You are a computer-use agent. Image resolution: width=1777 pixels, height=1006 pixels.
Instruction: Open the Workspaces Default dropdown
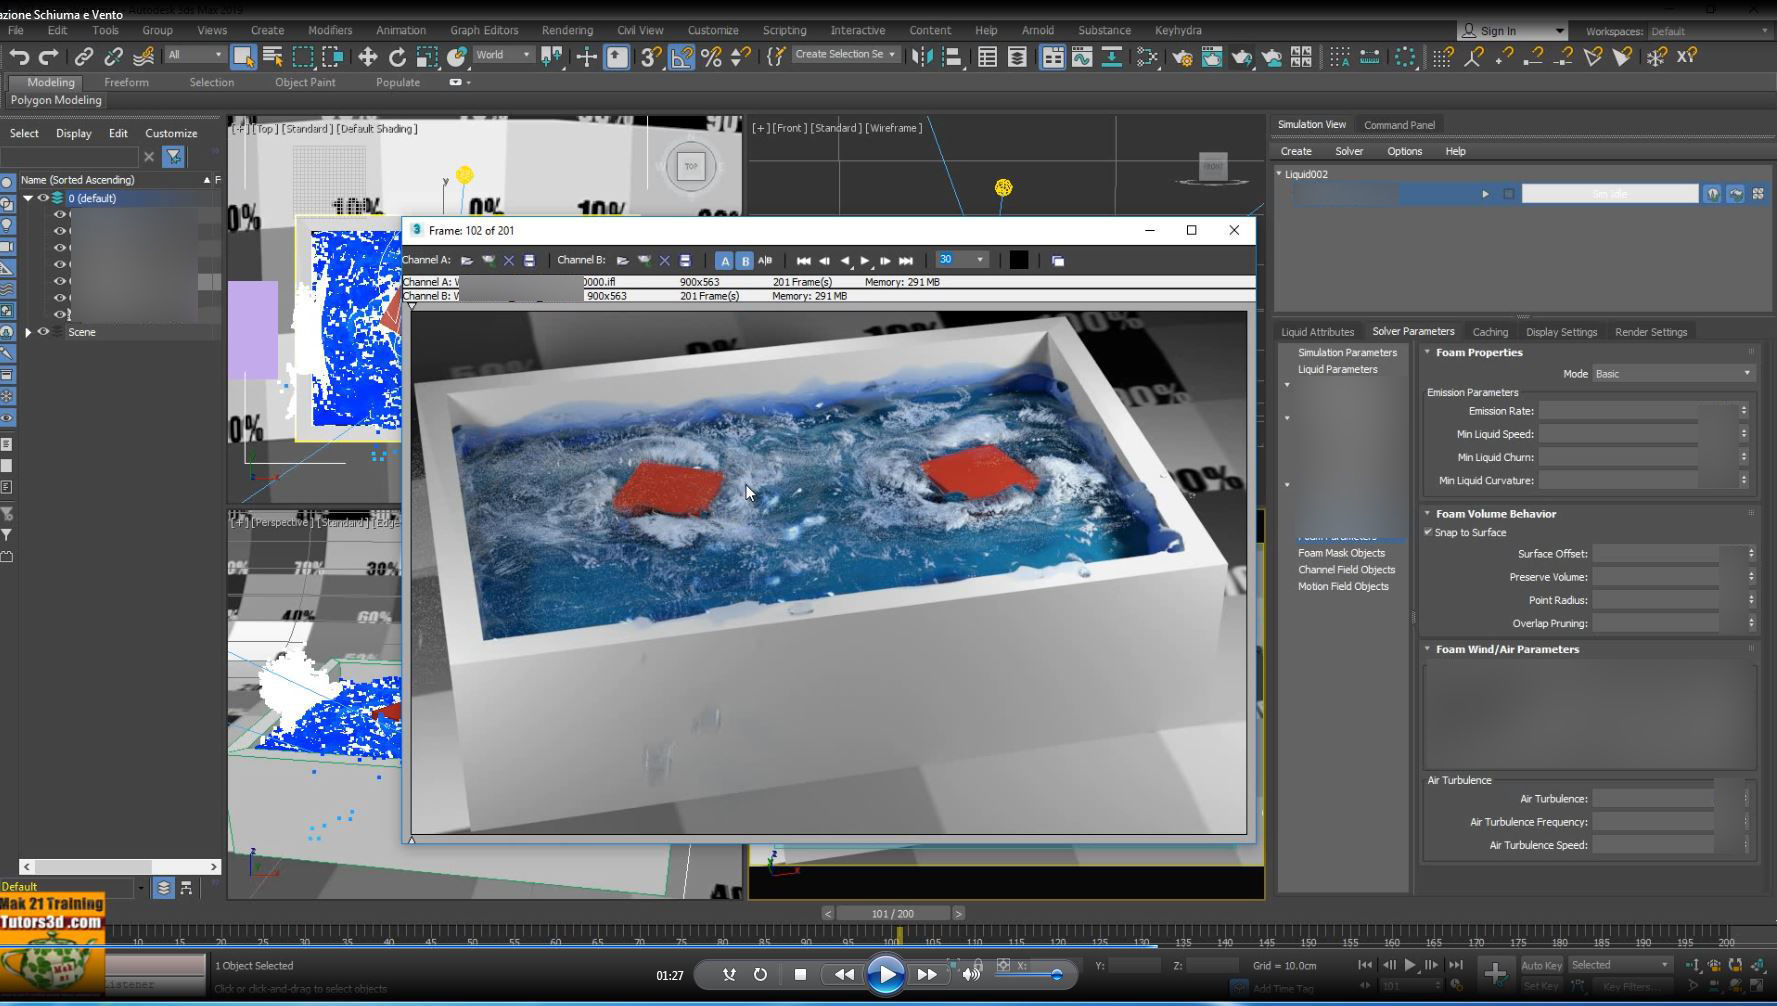(1709, 31)
